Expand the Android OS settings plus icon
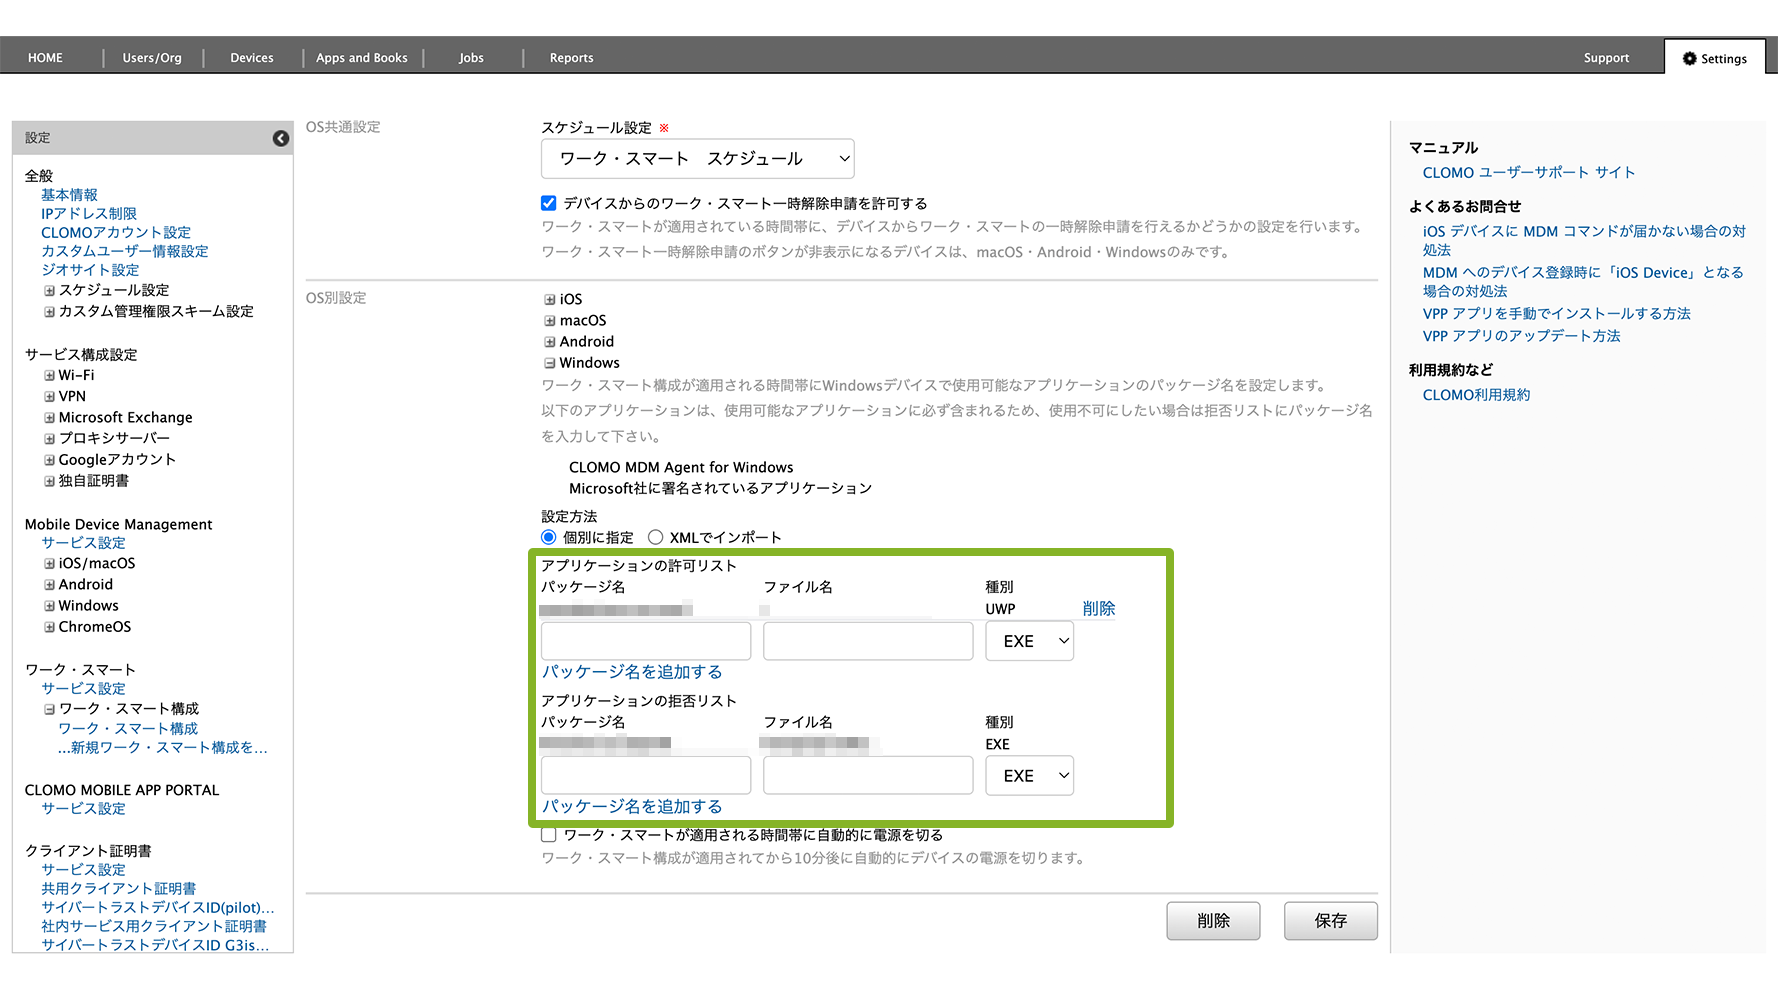The image size is (1778, 1000). [x=549, y=341]
